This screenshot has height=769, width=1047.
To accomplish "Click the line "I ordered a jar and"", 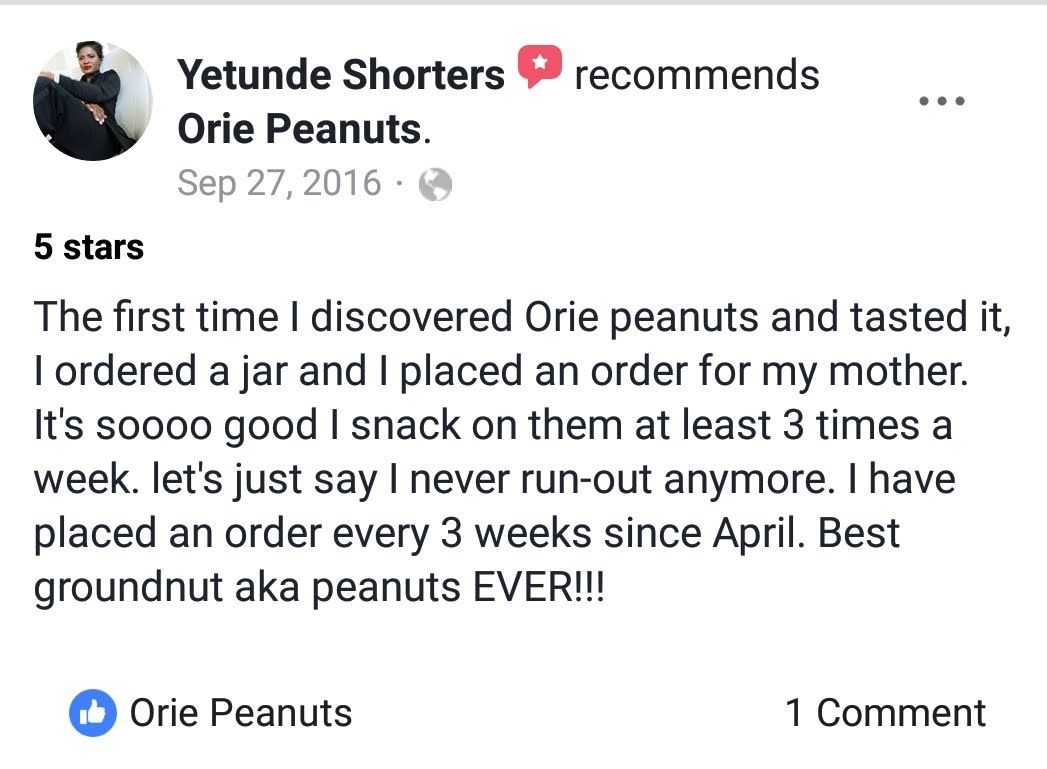I will click(x=200, y=371).
